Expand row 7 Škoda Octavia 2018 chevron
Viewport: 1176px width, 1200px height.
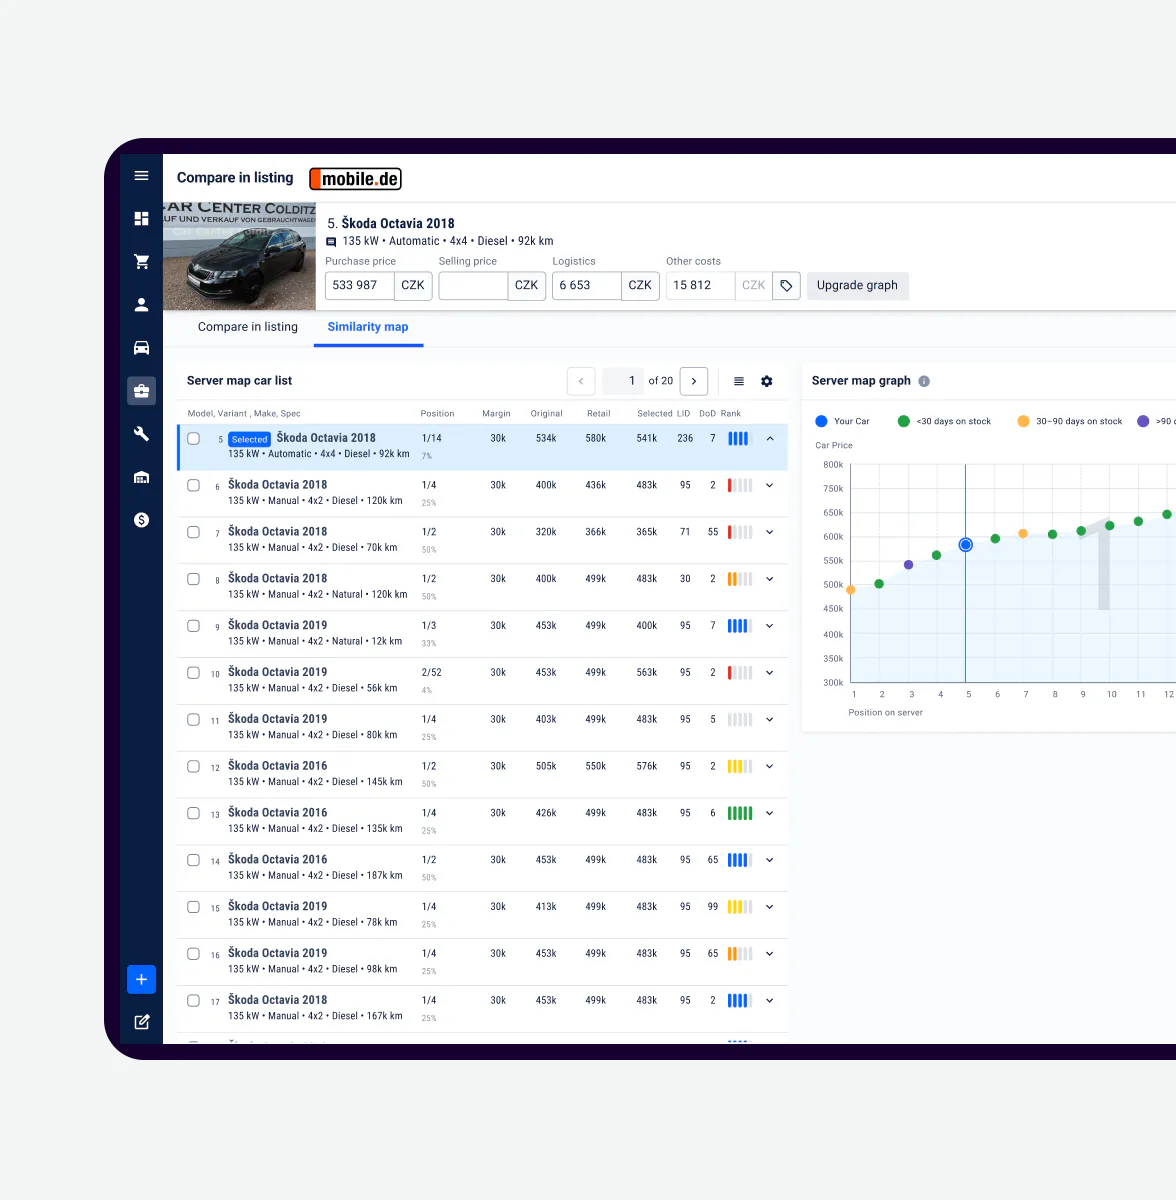point(770,532)
